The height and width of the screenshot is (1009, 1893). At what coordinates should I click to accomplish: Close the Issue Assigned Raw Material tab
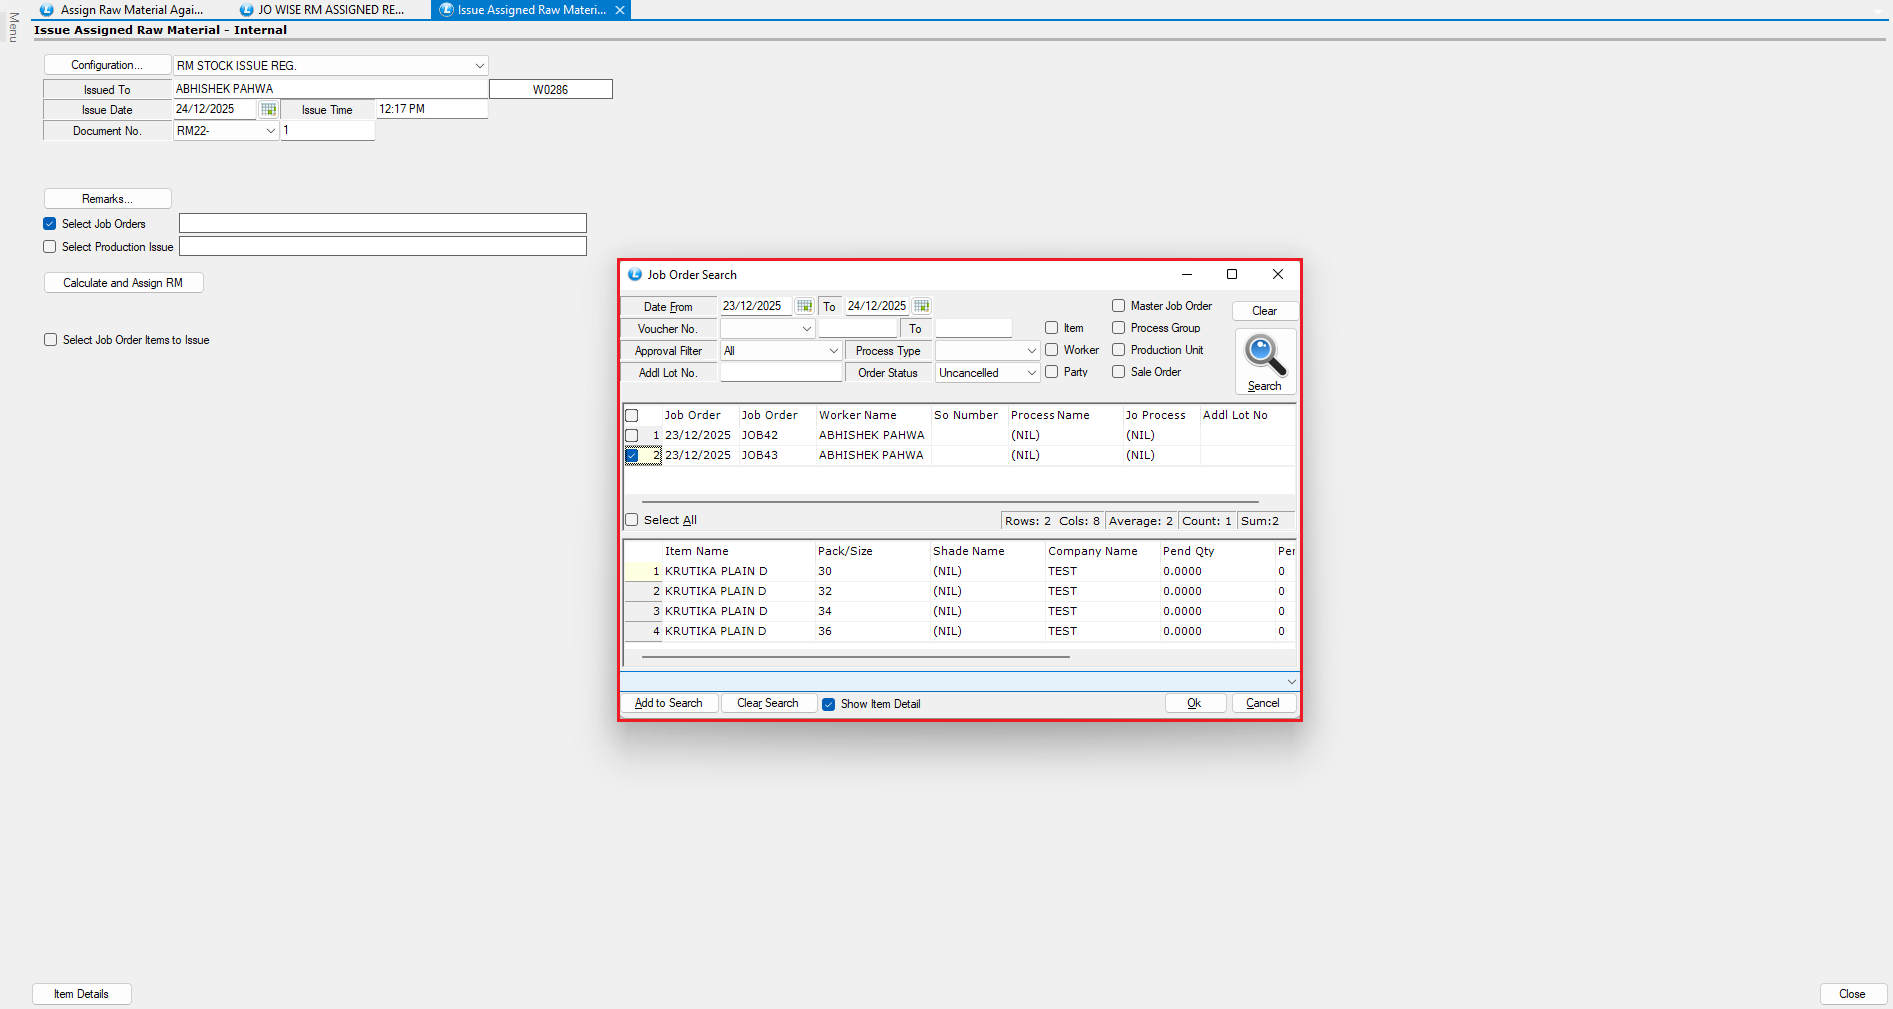[620, 10]
